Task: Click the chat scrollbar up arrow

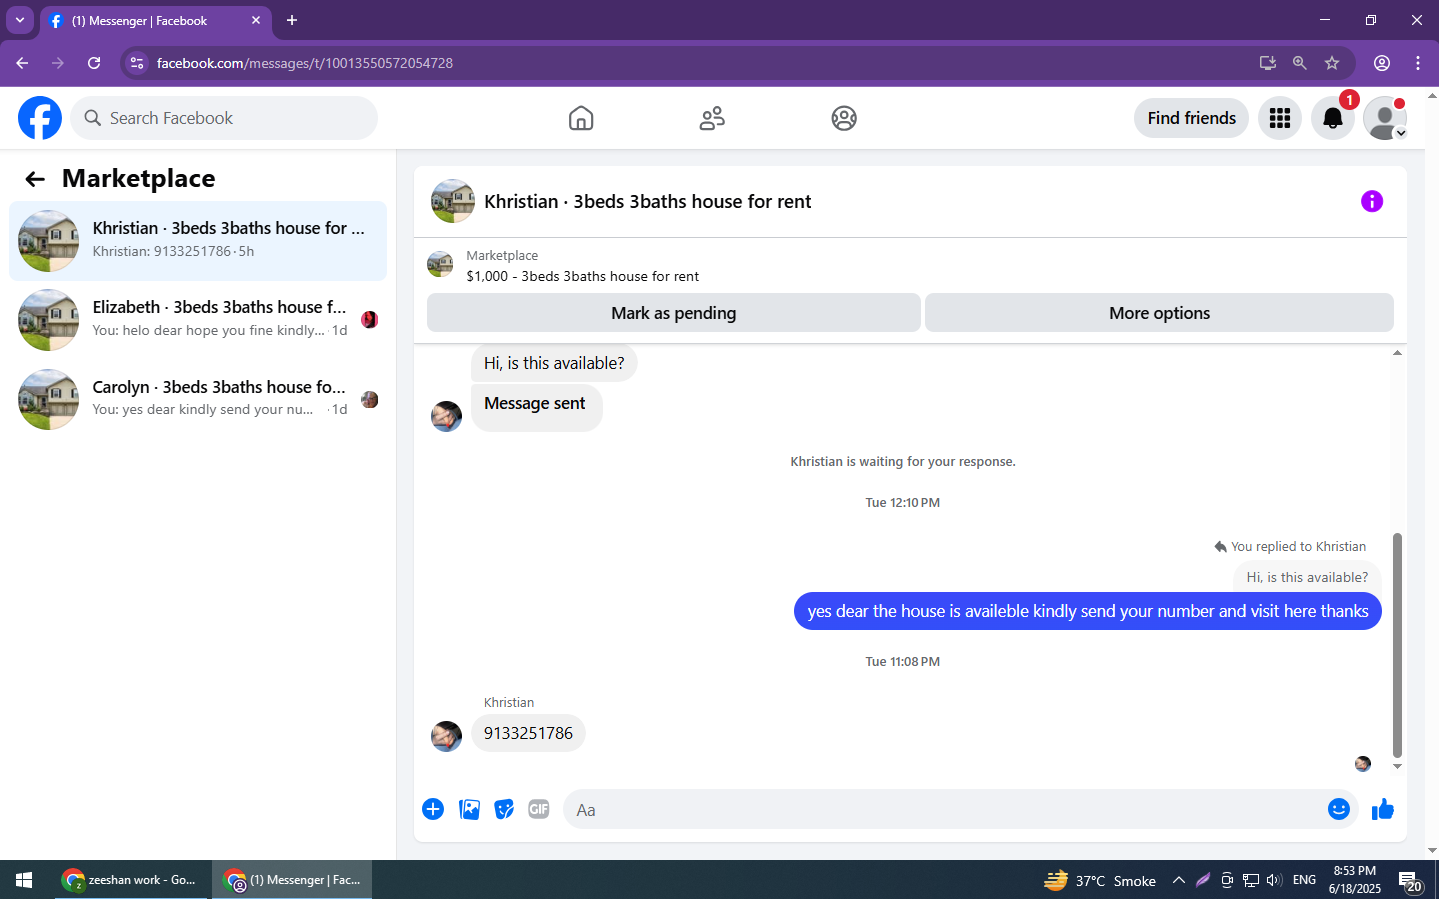Action: point(1397,352)
